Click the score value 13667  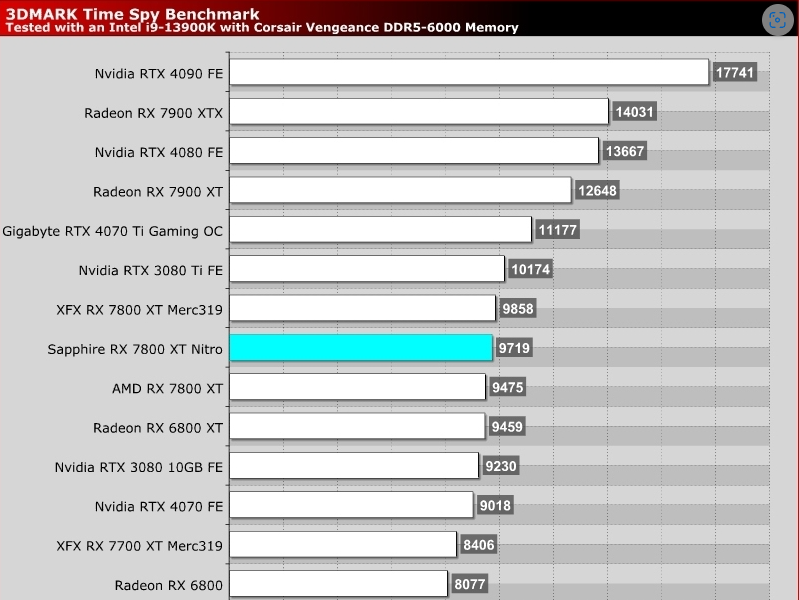(x=625, y=151)
